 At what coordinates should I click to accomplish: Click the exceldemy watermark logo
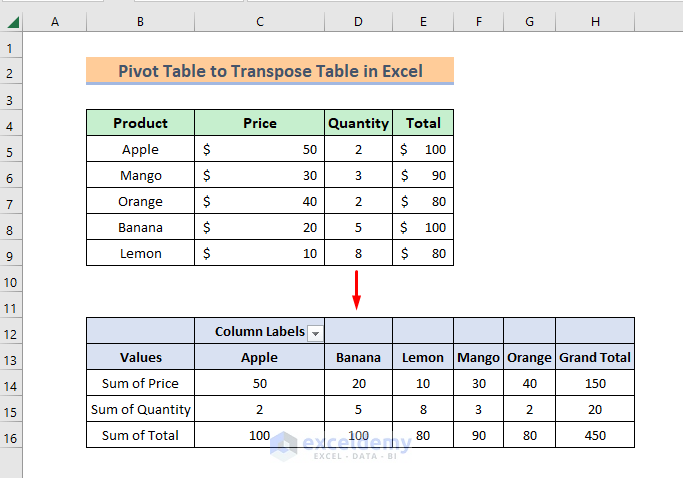[341, 443]
